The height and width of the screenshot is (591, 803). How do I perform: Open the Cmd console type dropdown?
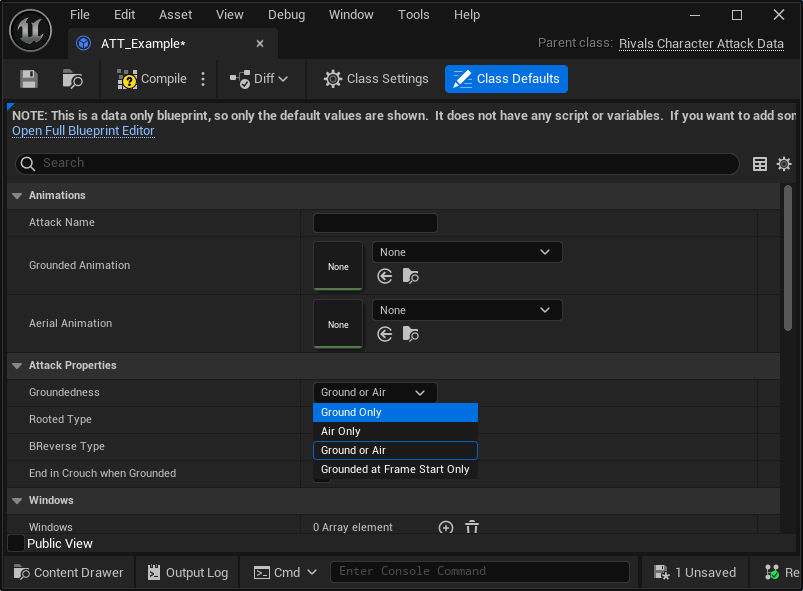(x=286, y=572)
